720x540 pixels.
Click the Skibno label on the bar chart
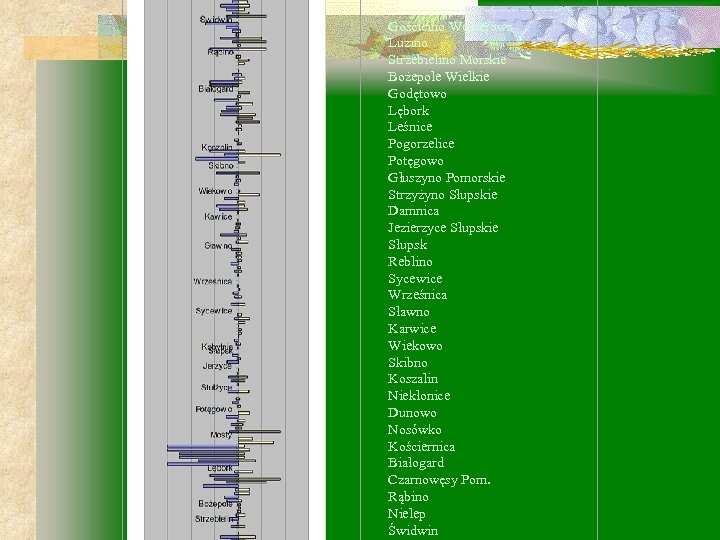221,165
